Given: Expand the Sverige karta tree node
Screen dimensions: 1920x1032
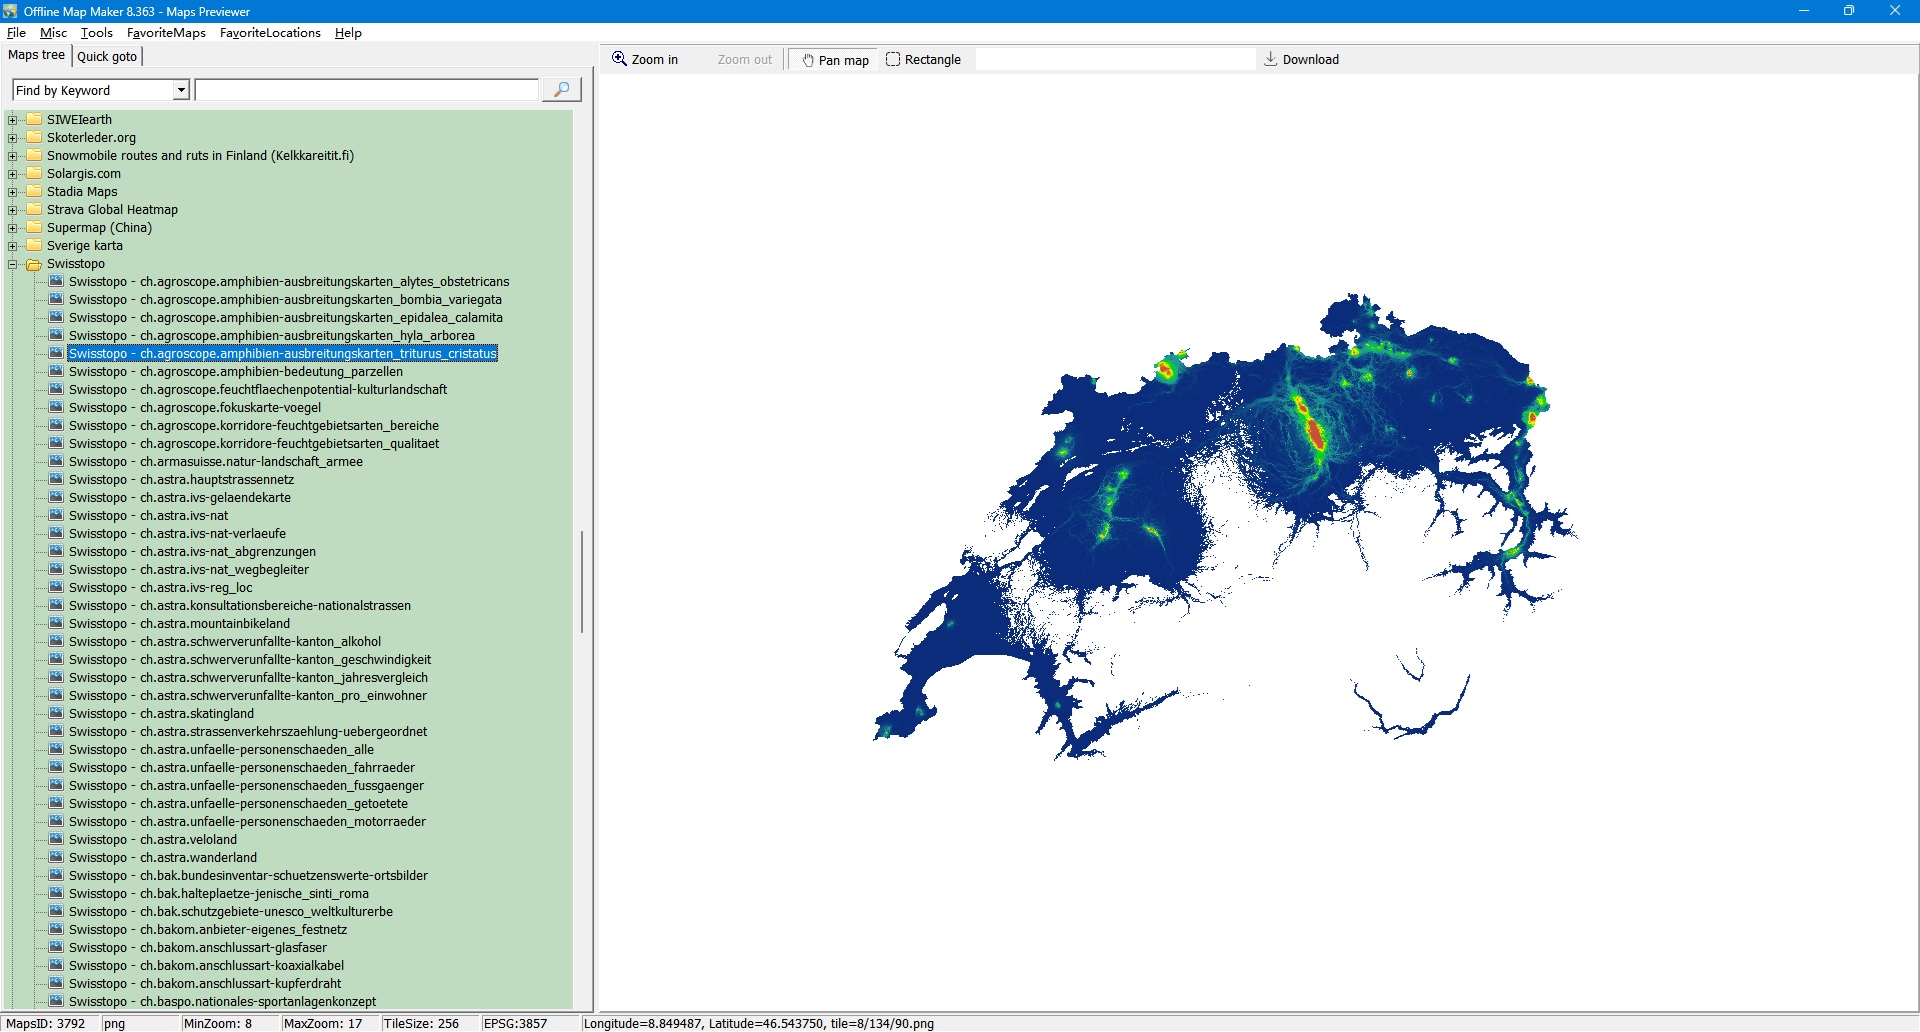Looking at the screenshot, I should coord(13,246).
